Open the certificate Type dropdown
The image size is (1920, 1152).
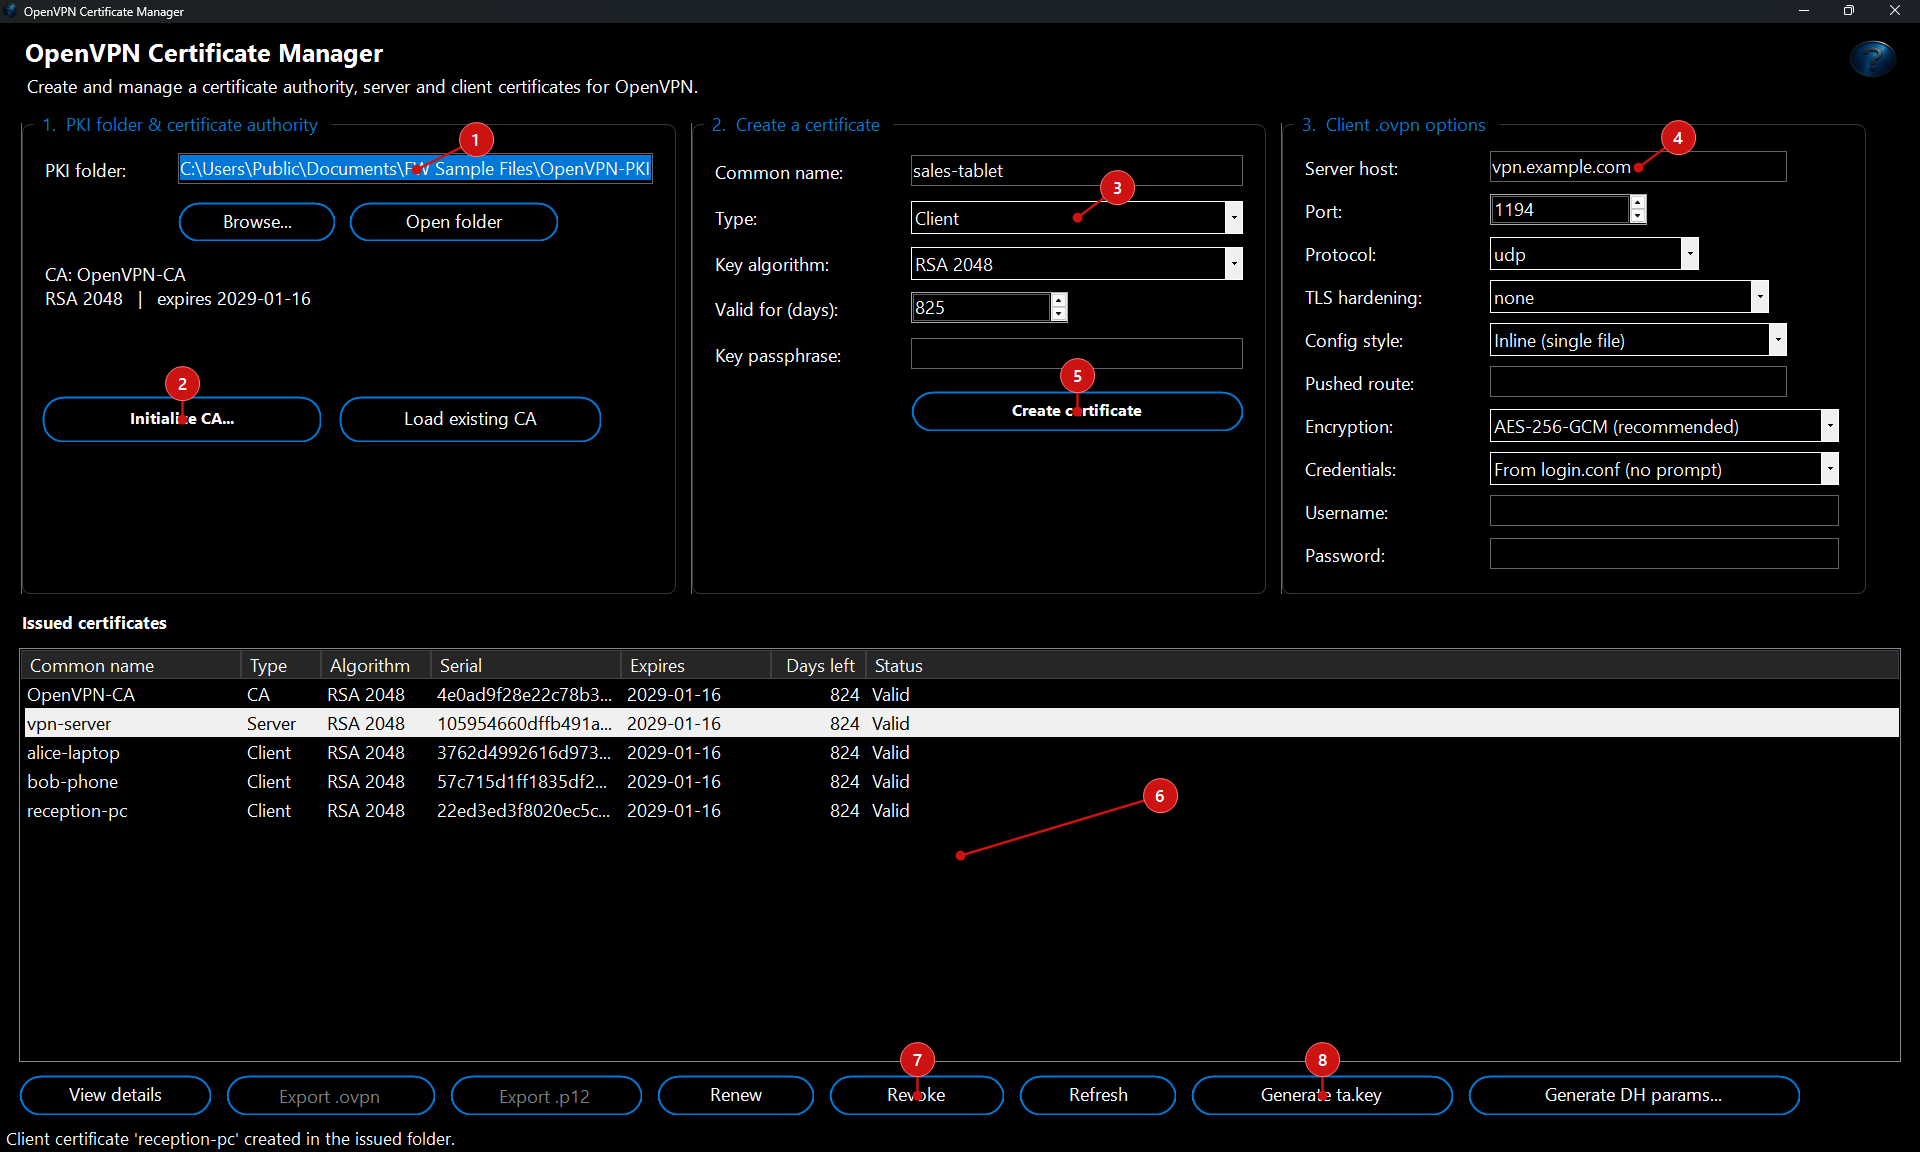coord(1234,218)
